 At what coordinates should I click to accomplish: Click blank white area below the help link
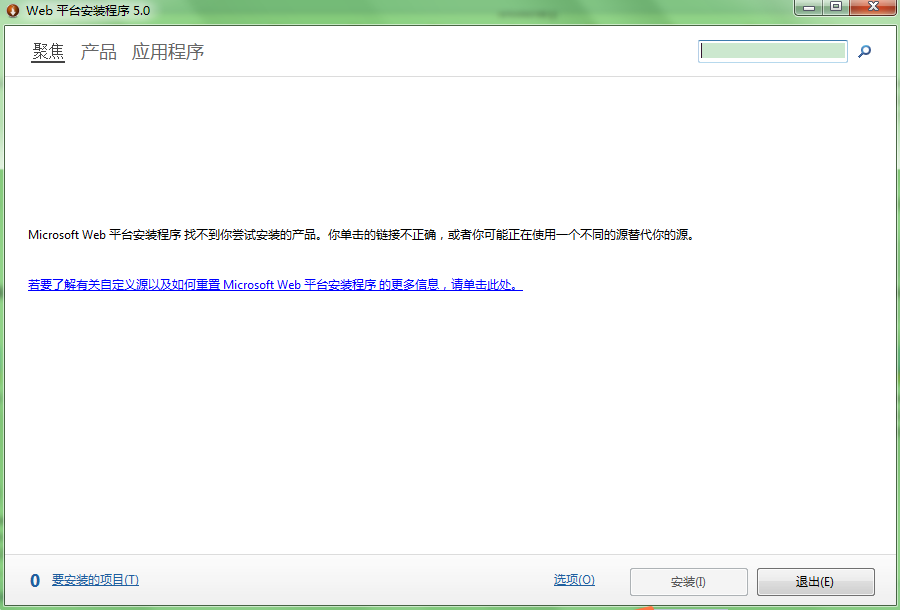point(450,420)
